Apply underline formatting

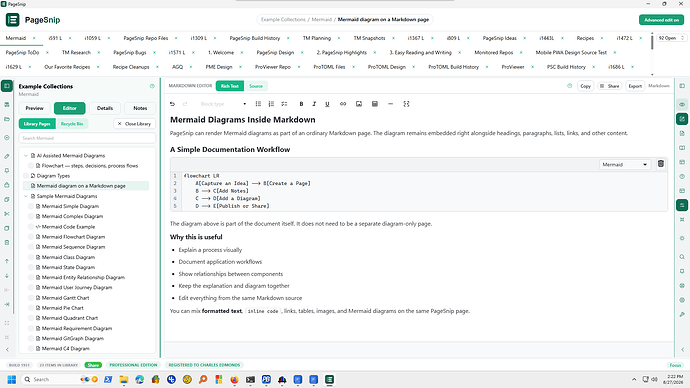tap(327, 104)
